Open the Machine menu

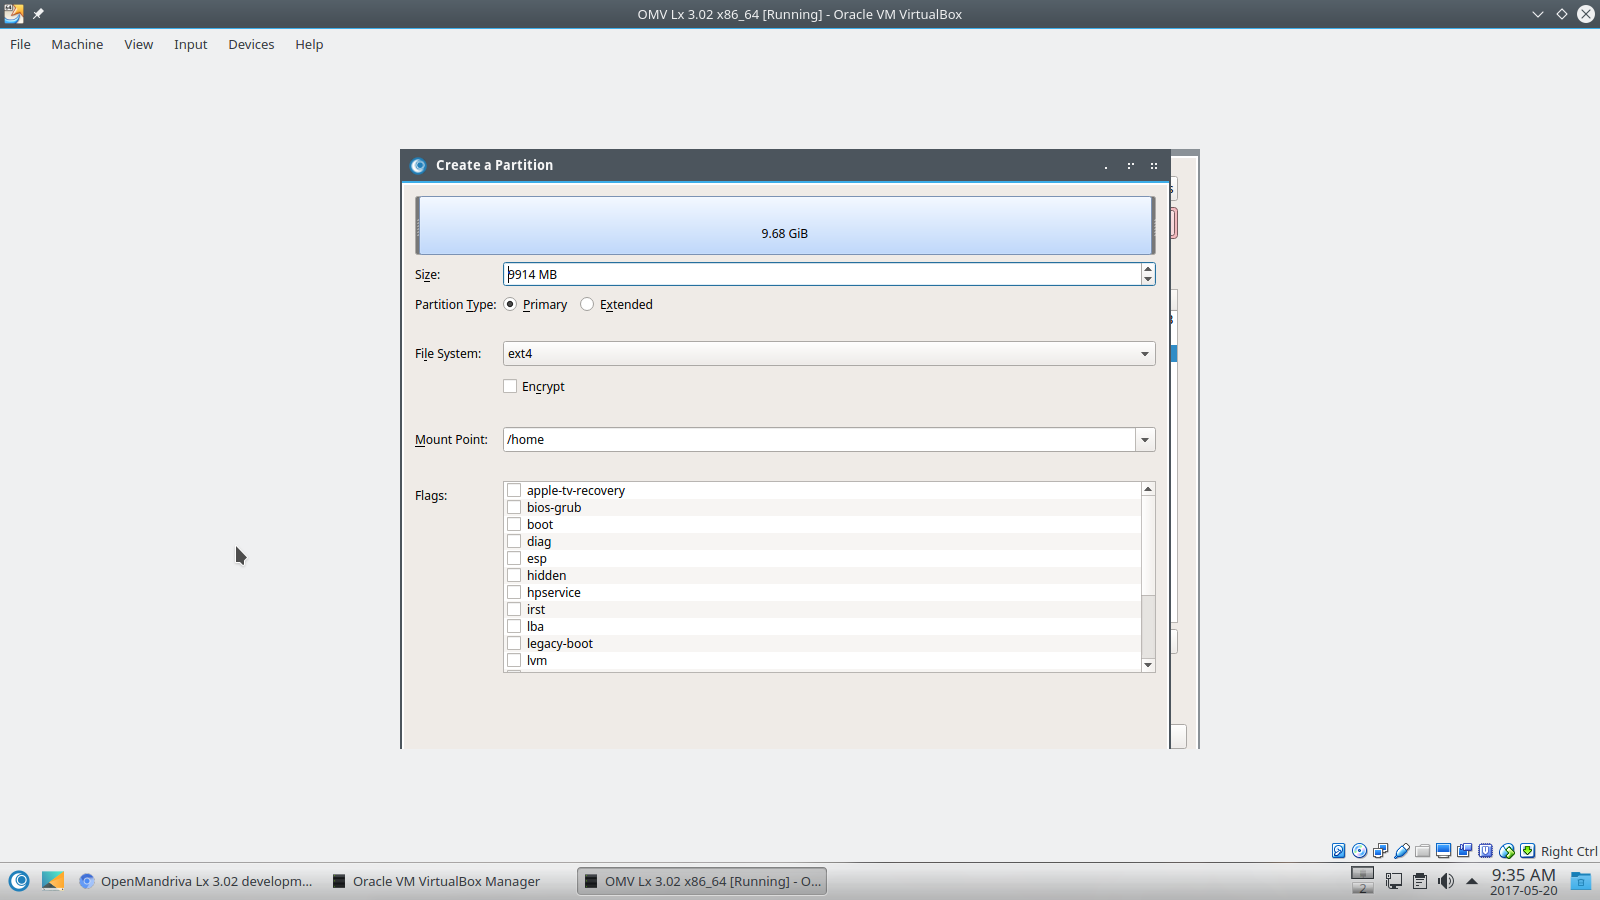click(77, 44)
